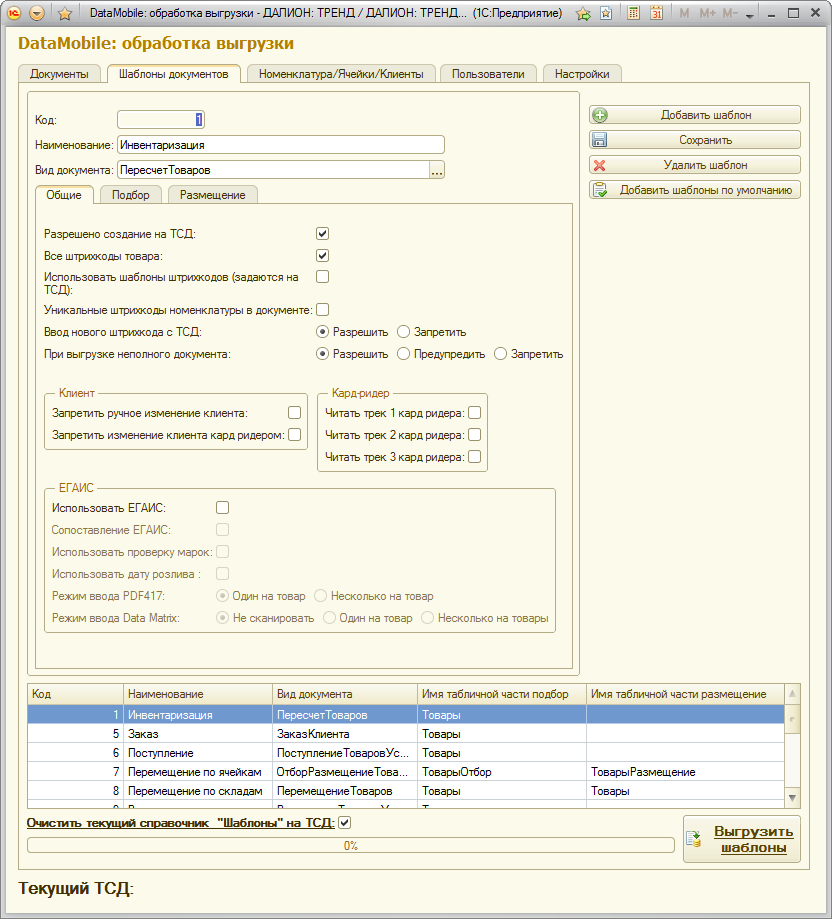The height and width of the screenshot is (919, 832).
Task: Select Перемещение по складам row
Action: 406,791
